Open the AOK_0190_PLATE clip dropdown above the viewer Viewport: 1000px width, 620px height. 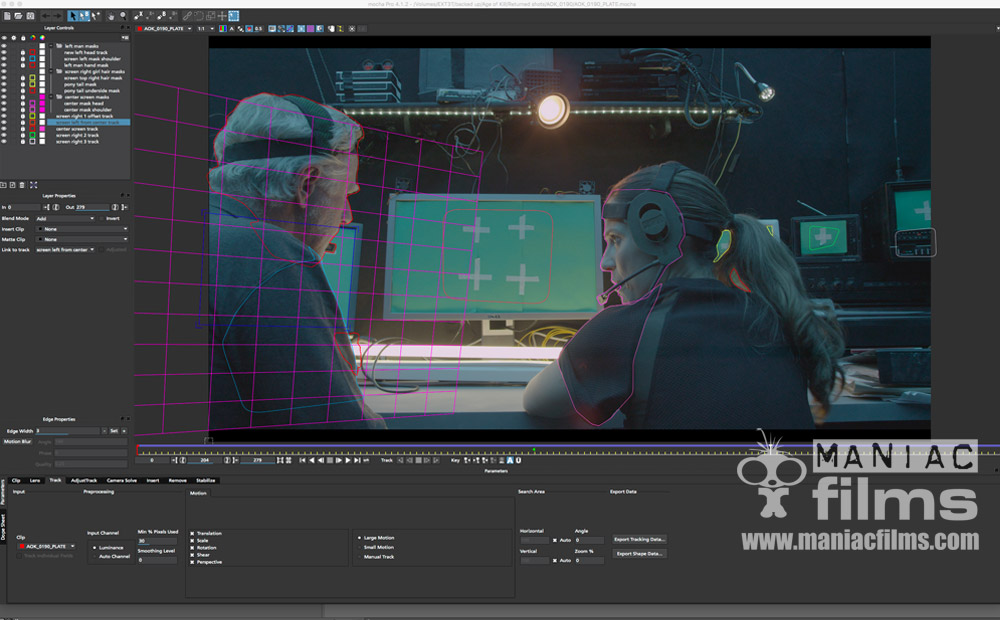[165, 29]
